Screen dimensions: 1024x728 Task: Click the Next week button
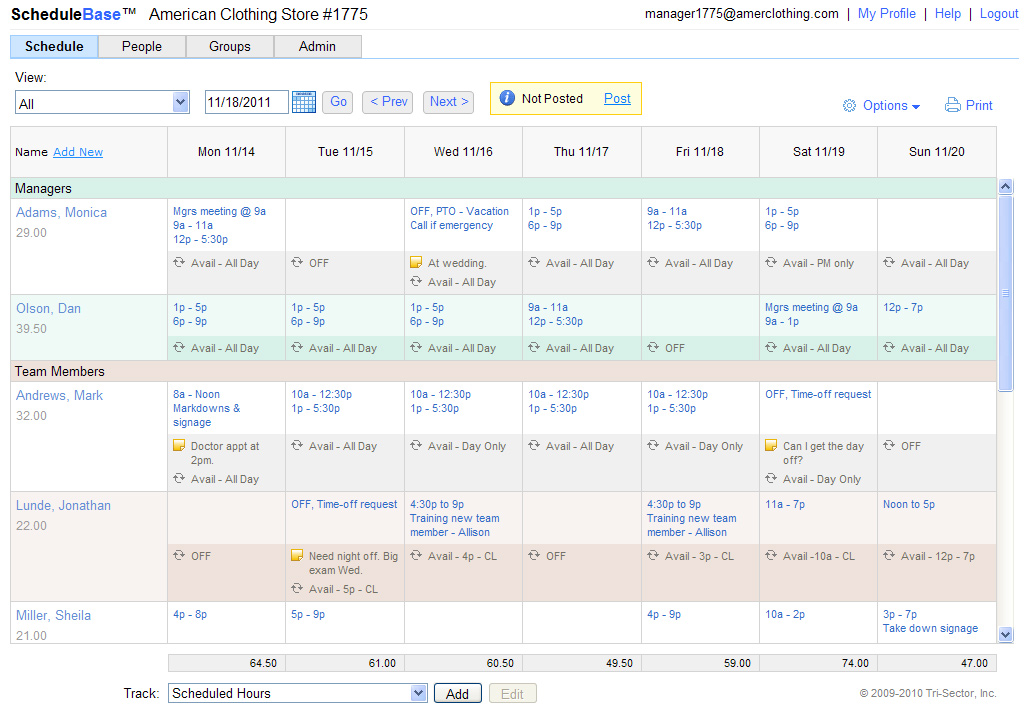coord(449,102)
